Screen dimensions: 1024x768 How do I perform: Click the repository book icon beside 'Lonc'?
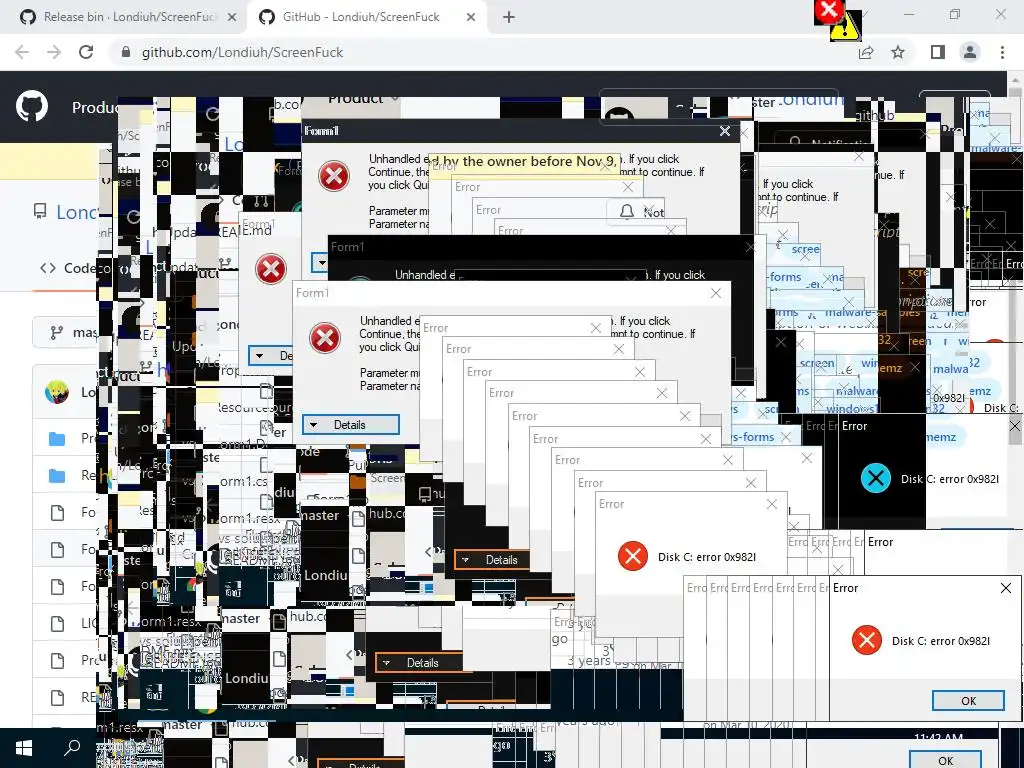[x=40, y=211]
